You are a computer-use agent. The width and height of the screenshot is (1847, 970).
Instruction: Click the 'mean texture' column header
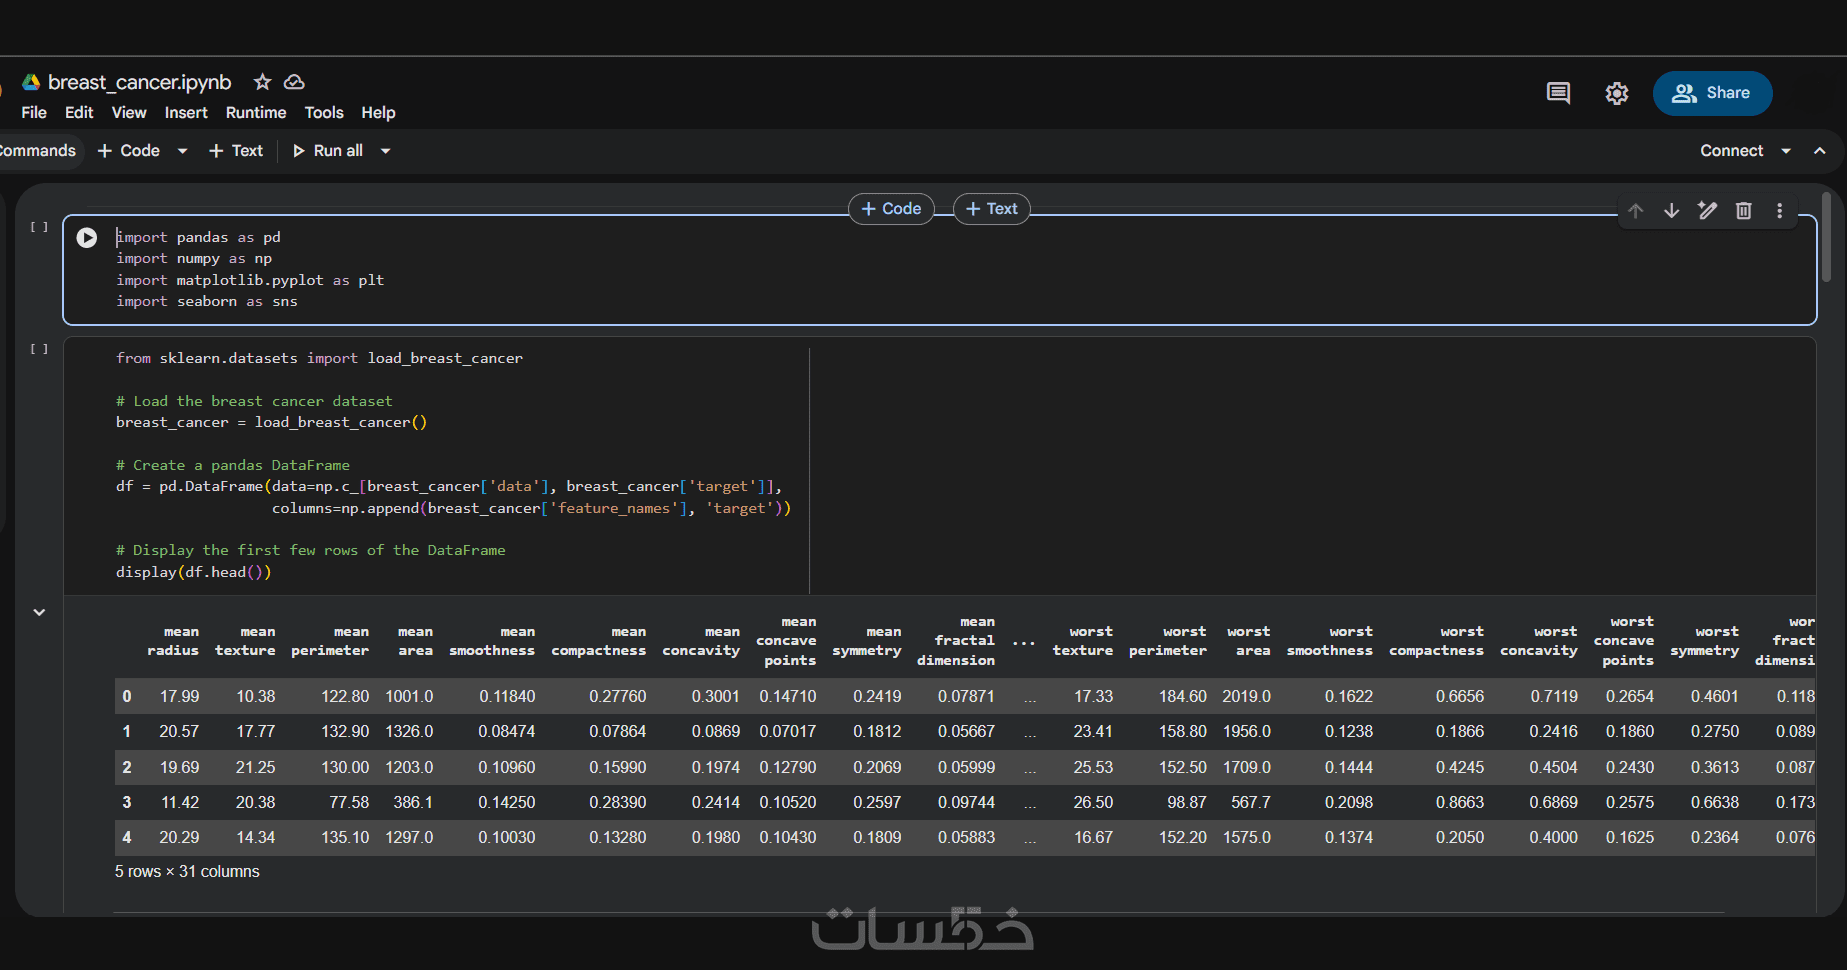245,641
